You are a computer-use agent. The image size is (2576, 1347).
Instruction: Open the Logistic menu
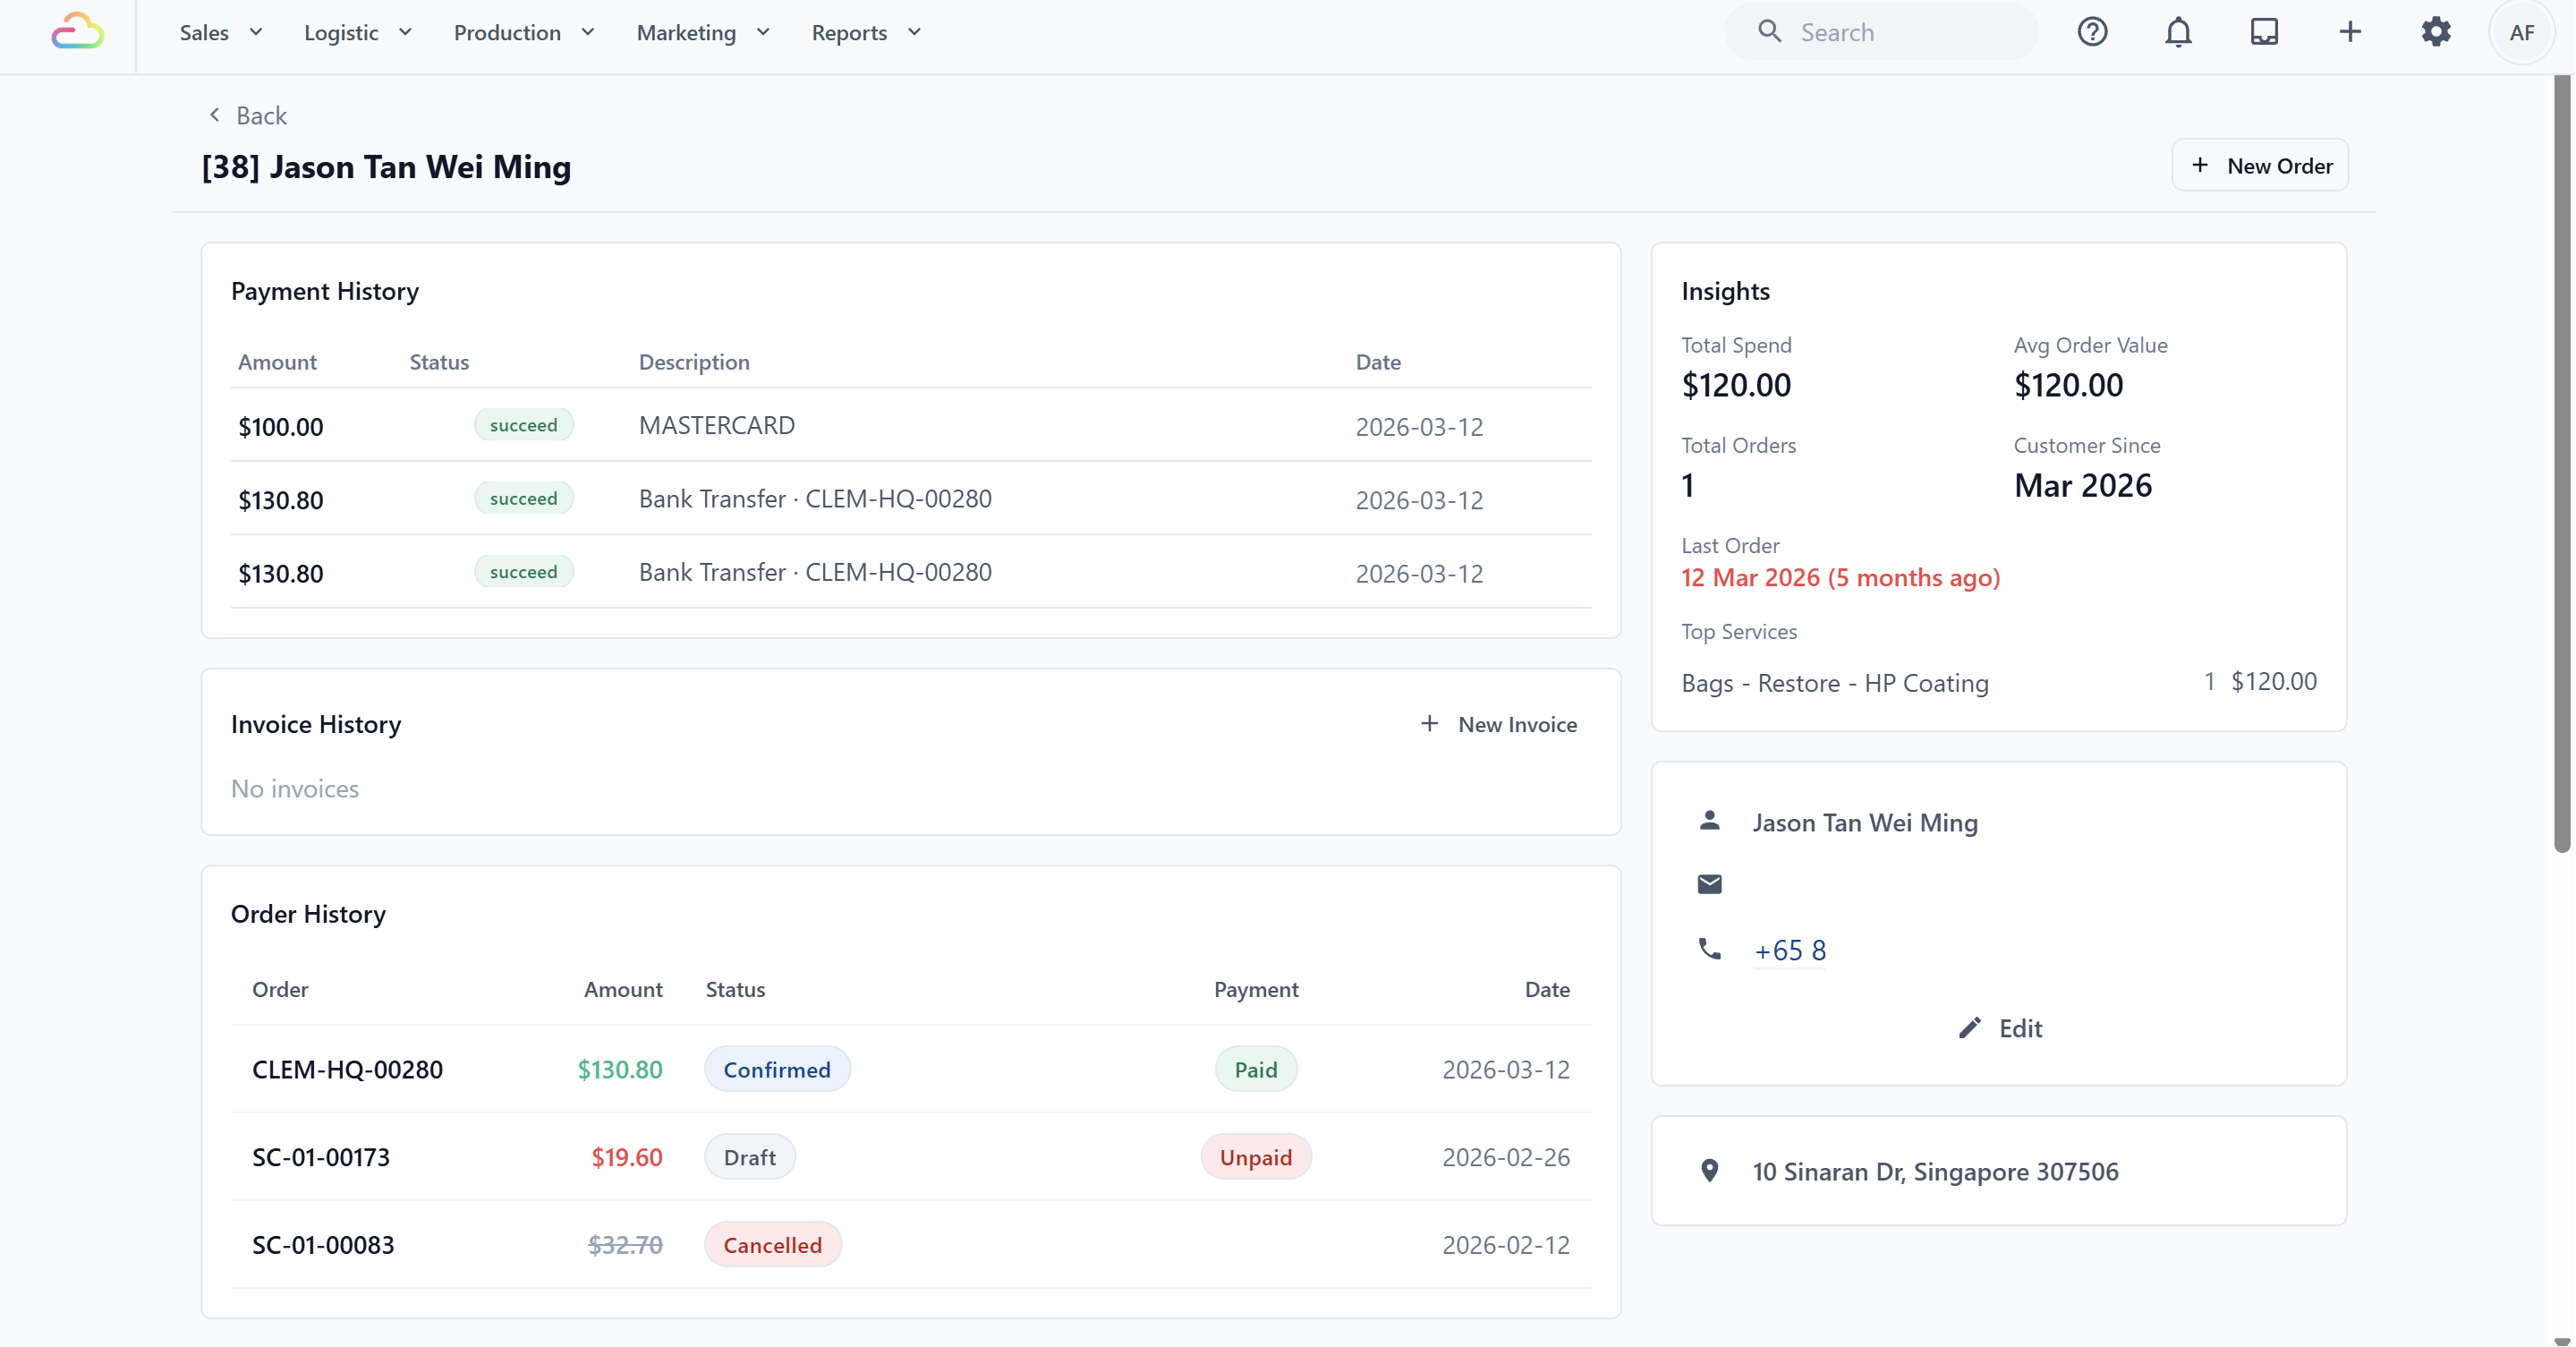coord(358,32)
